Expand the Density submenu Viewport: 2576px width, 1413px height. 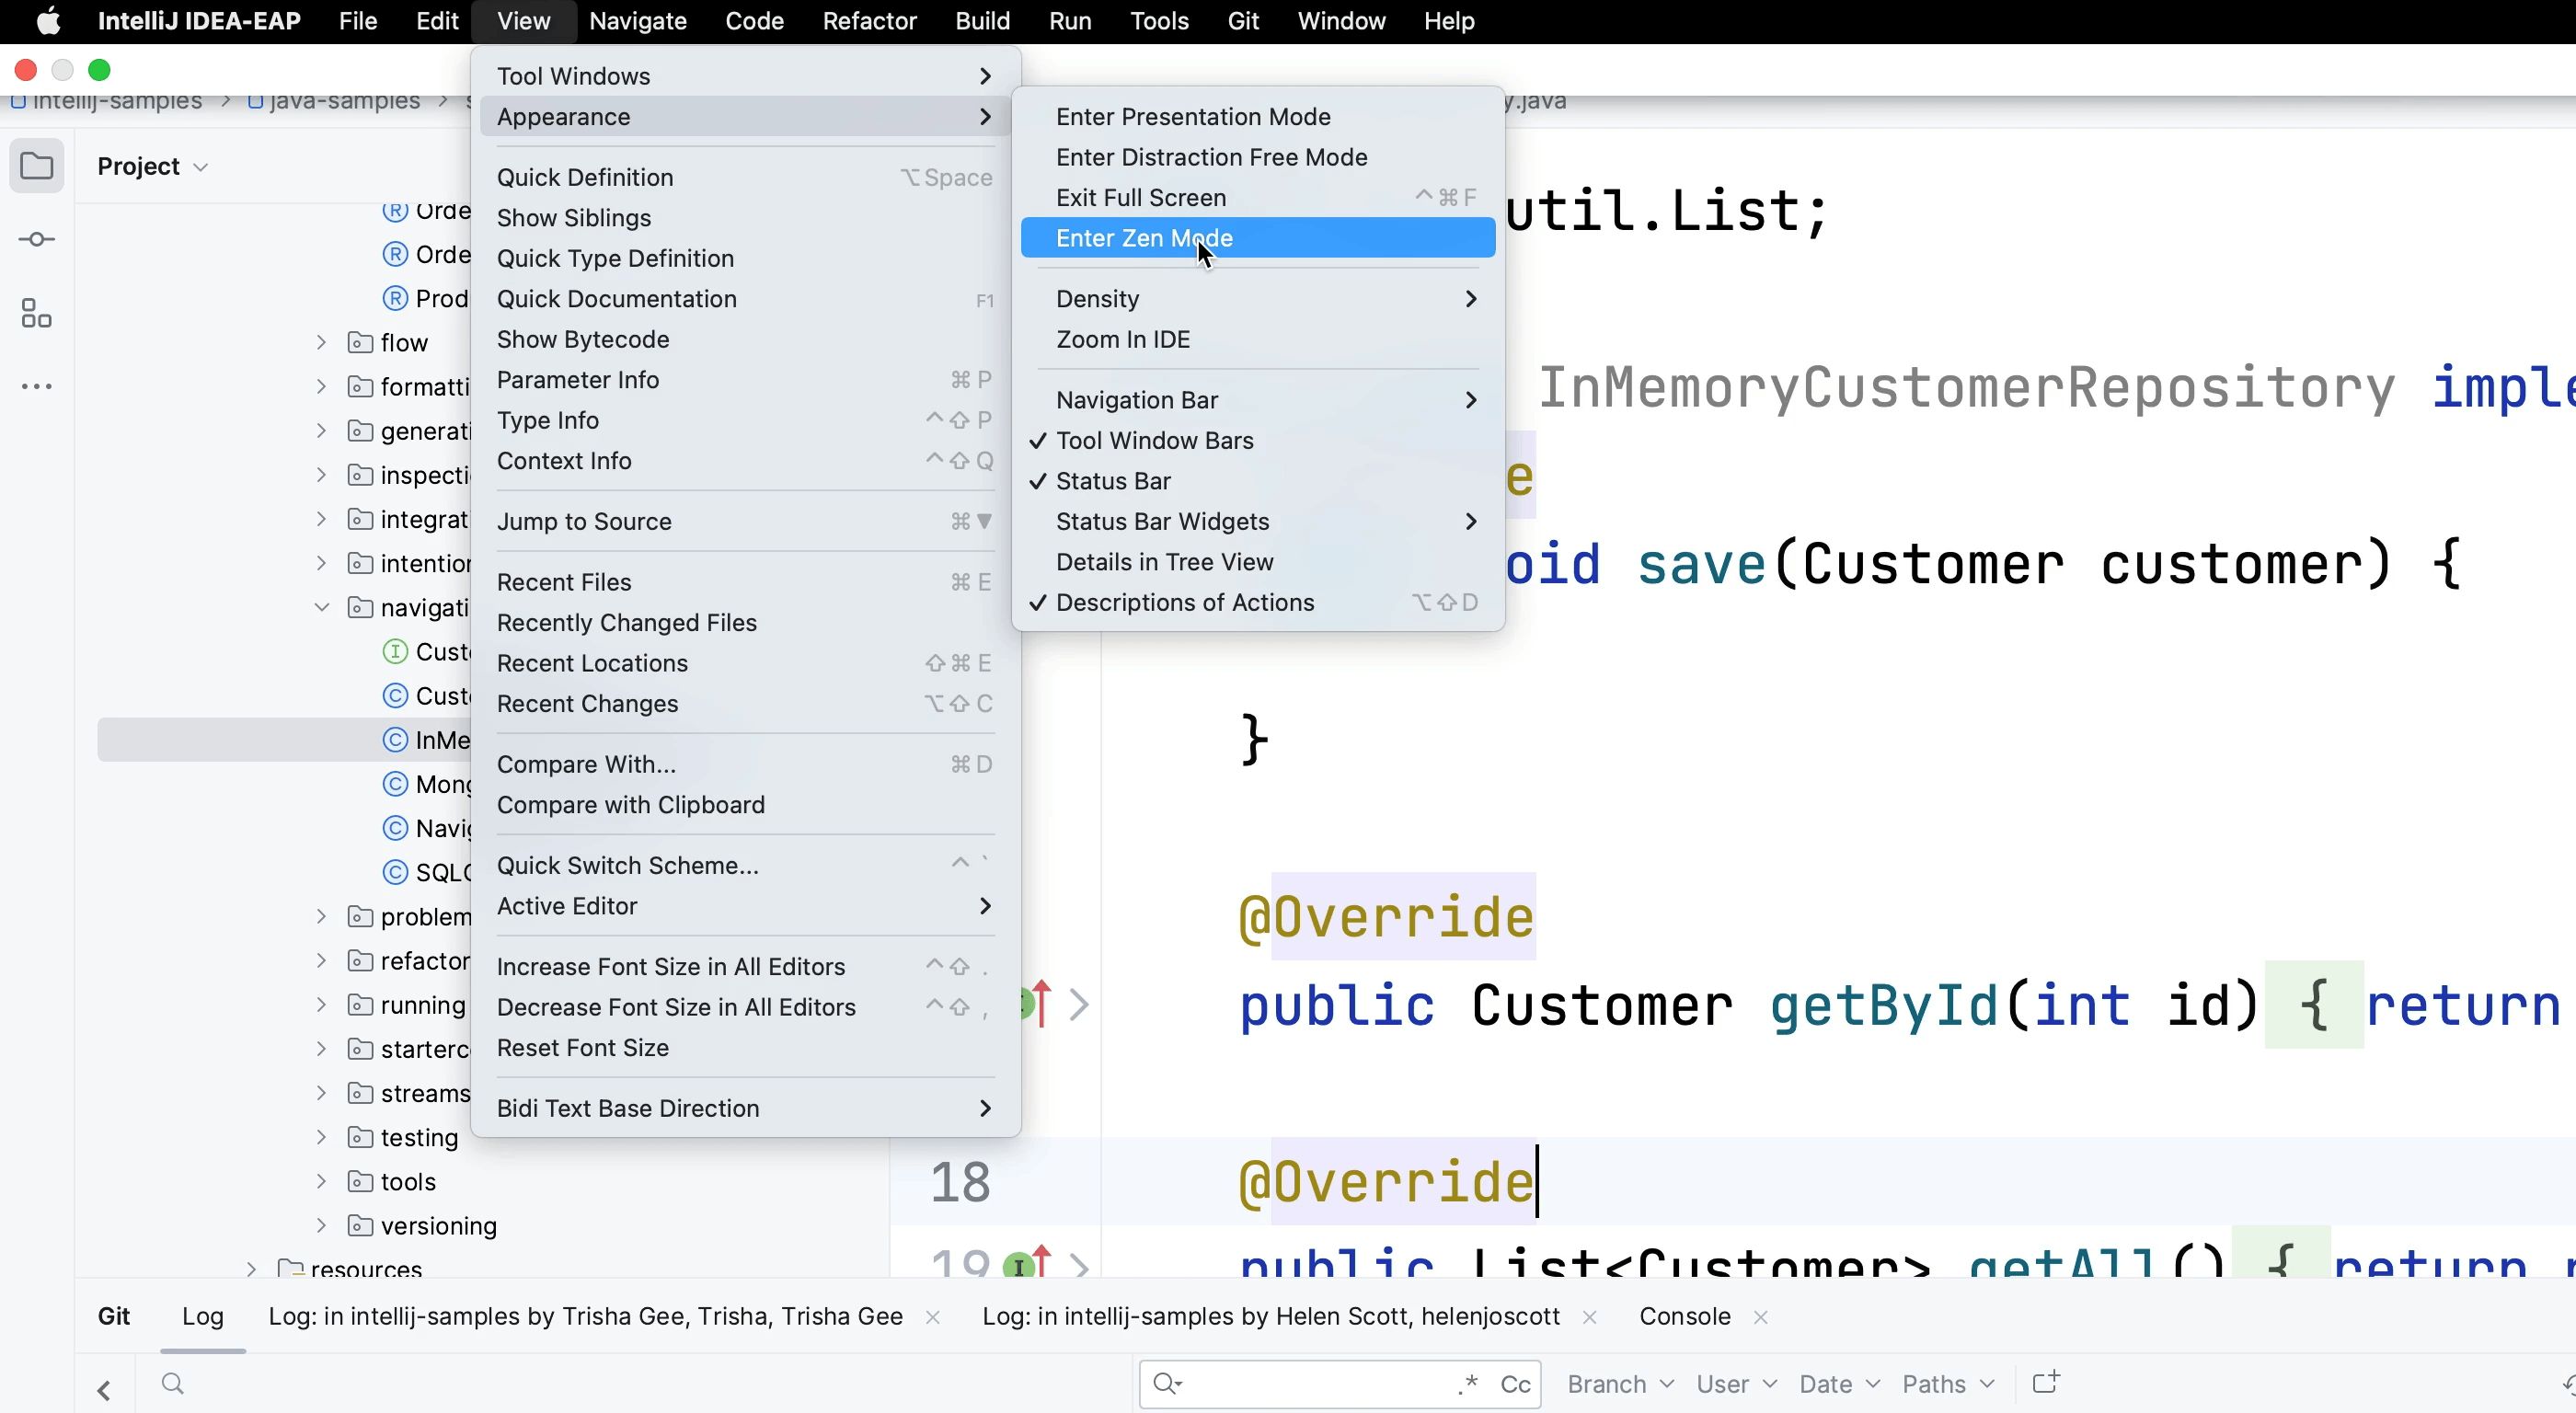tap(1258, 299)
